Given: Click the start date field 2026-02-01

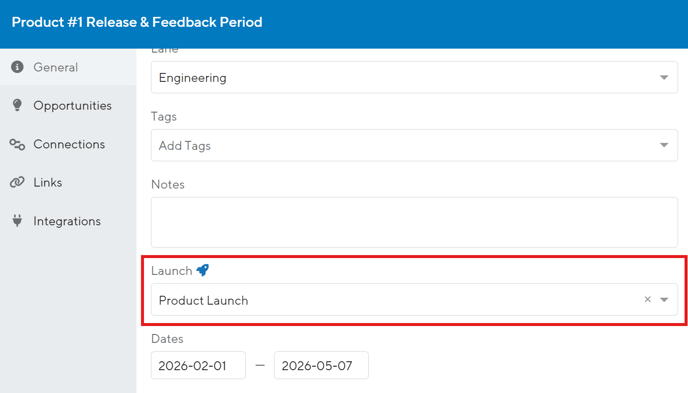Looking at the screenshot, I should point(198,365).
